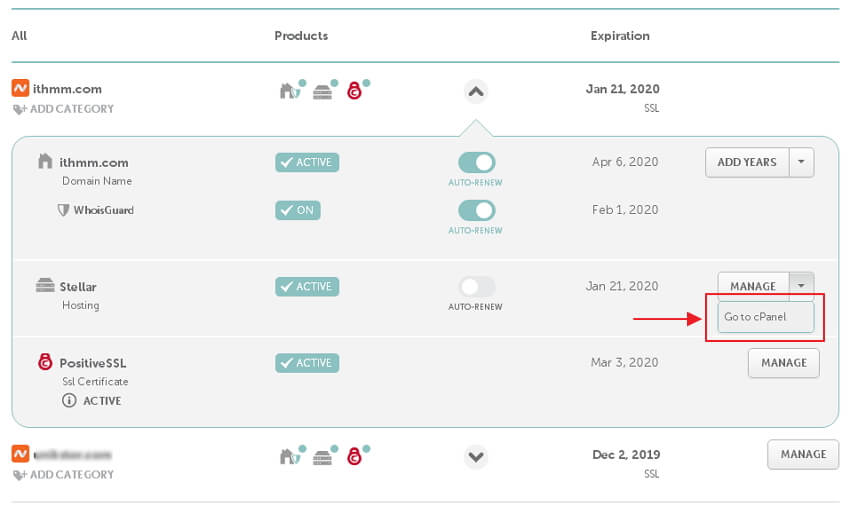This screenshot has height=506, width=850.
Task: Click the bold Dec 2, 2019 expiration date
Action: (626, 454)
